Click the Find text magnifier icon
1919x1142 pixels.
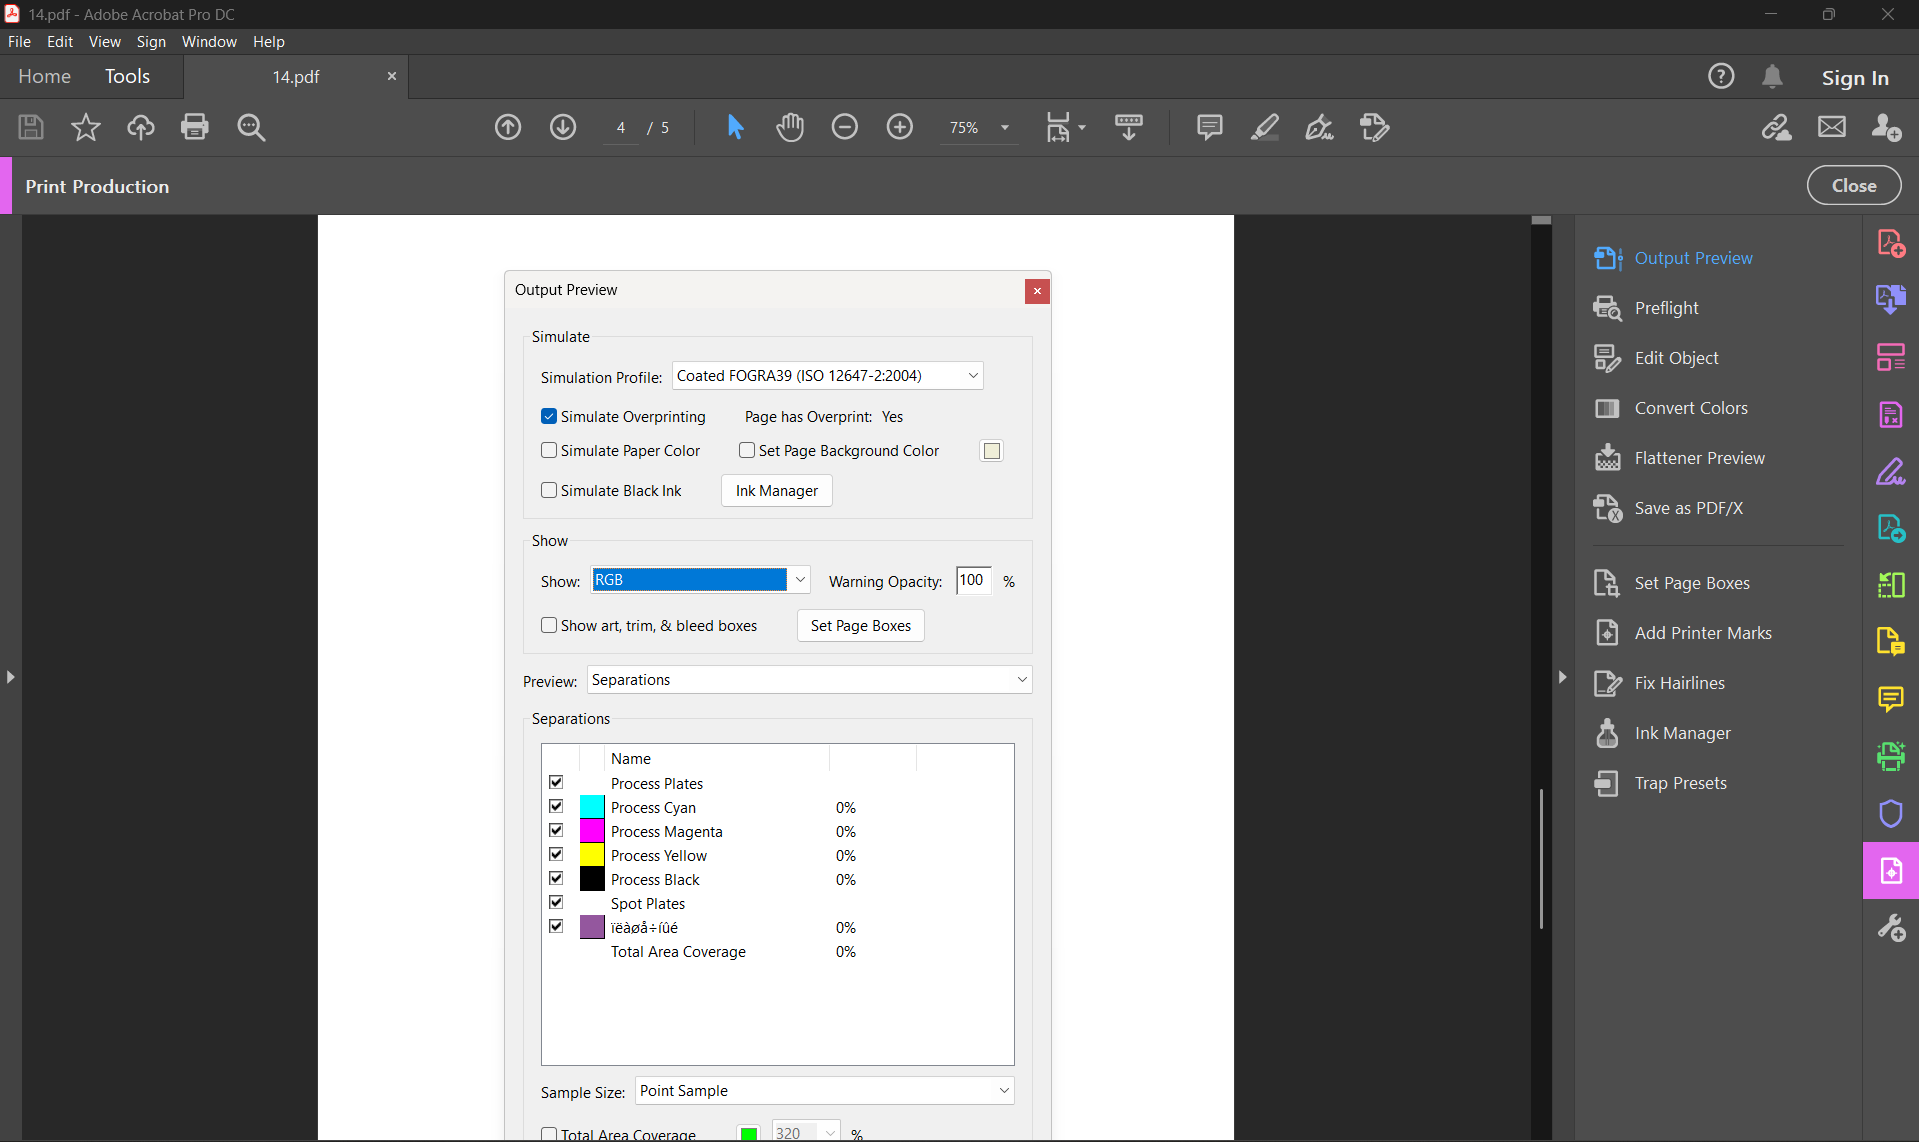click(x=251, y=127)
